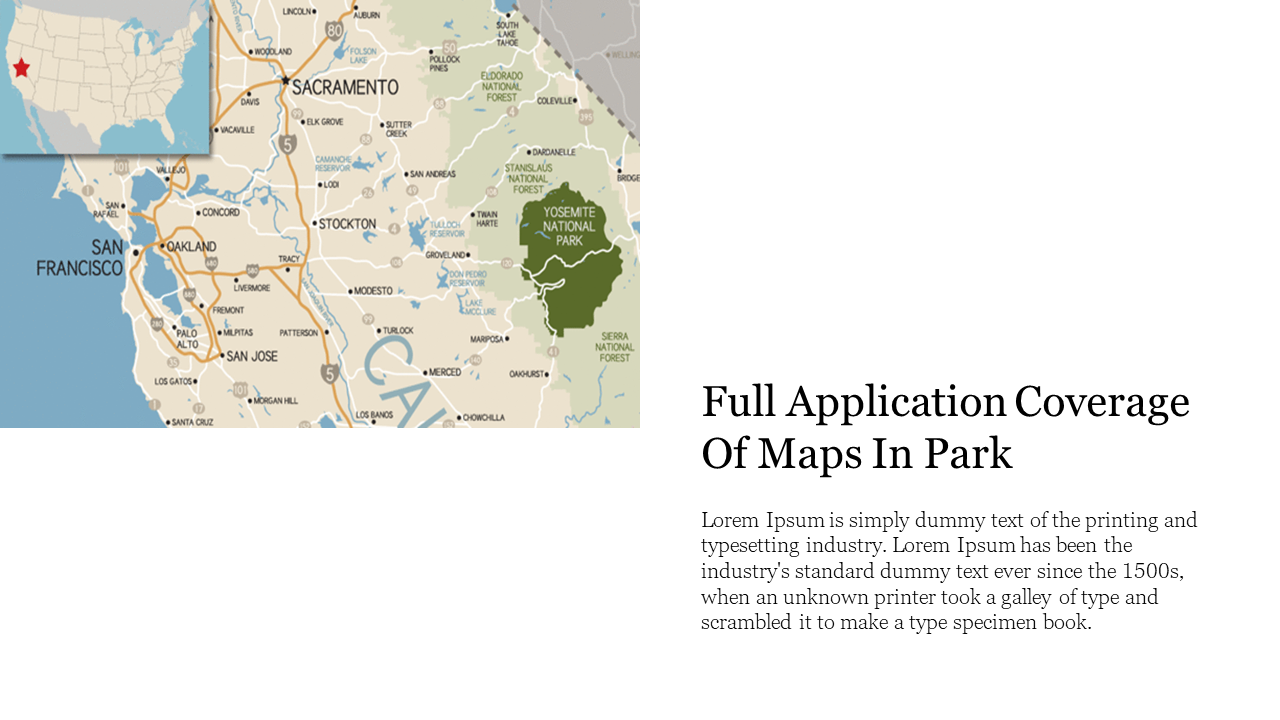Click the 'SAN ANDREAS' label

pos(433,174)
